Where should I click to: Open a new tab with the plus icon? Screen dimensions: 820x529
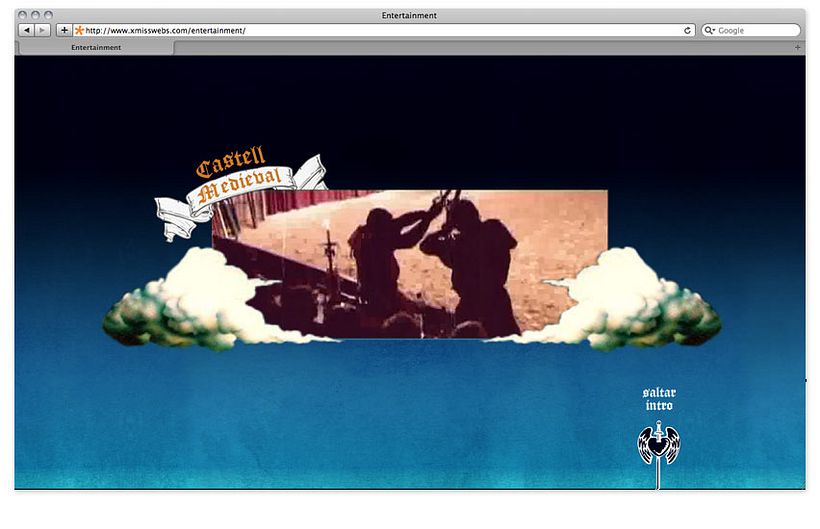click(x=798, y=48)
